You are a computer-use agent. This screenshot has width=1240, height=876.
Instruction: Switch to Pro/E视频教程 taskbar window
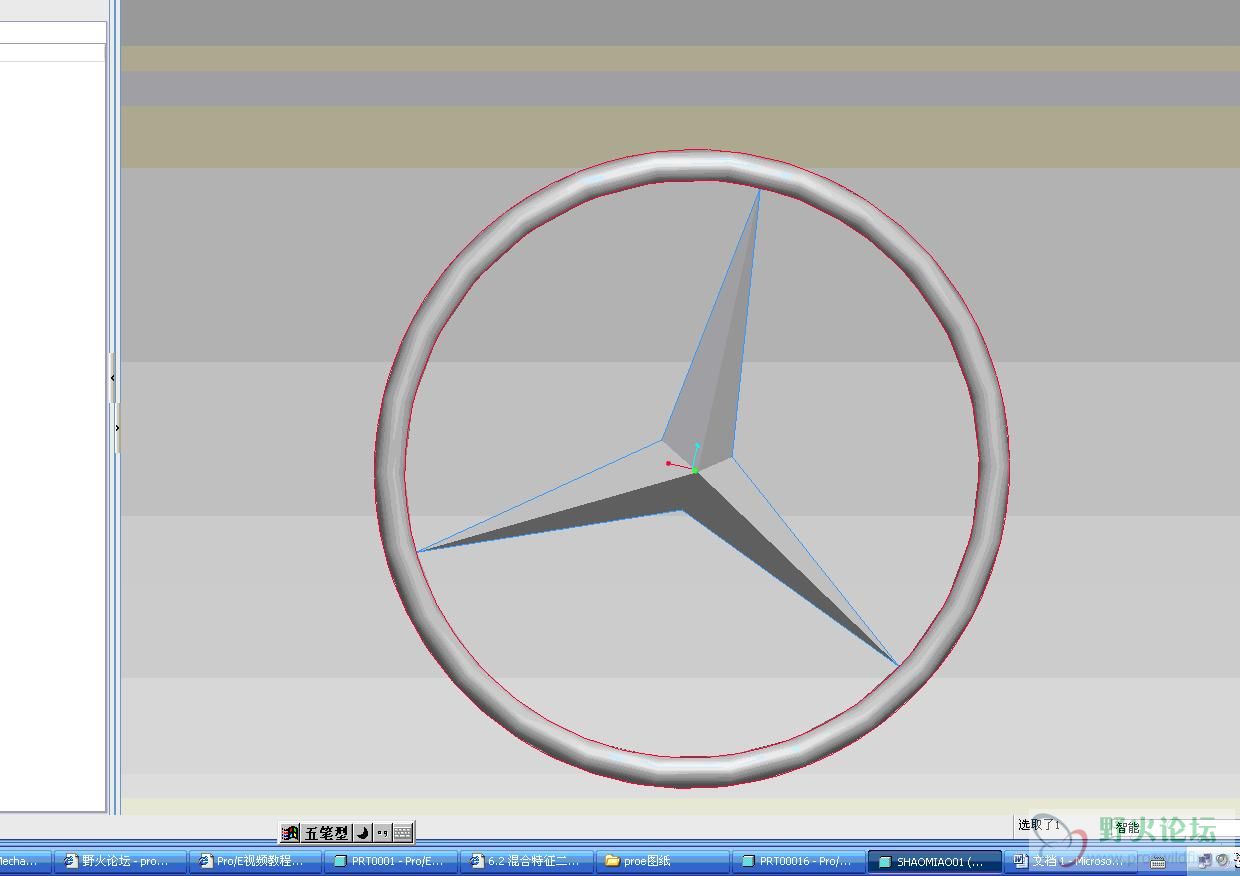click(x=256, y=861)
